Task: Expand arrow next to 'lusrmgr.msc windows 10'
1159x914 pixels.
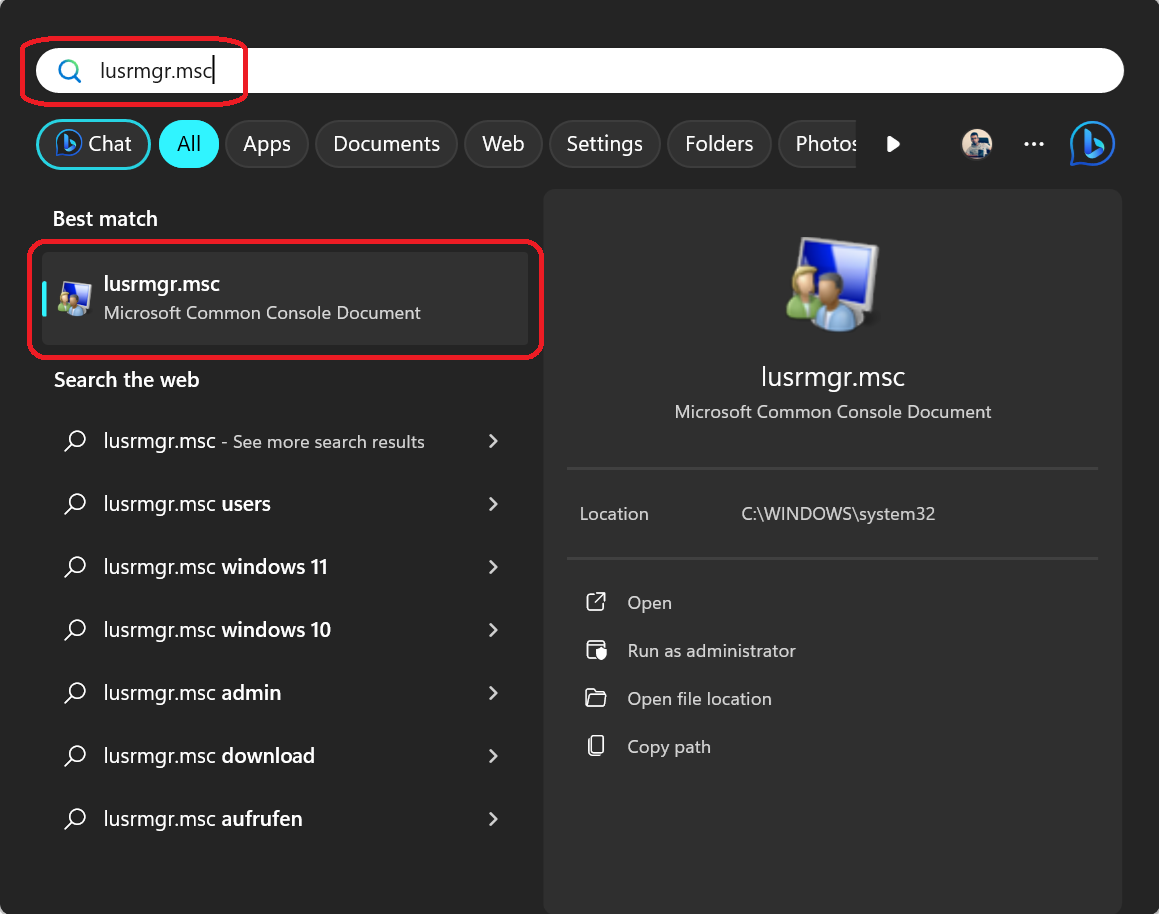Action: tap(493, 630)
